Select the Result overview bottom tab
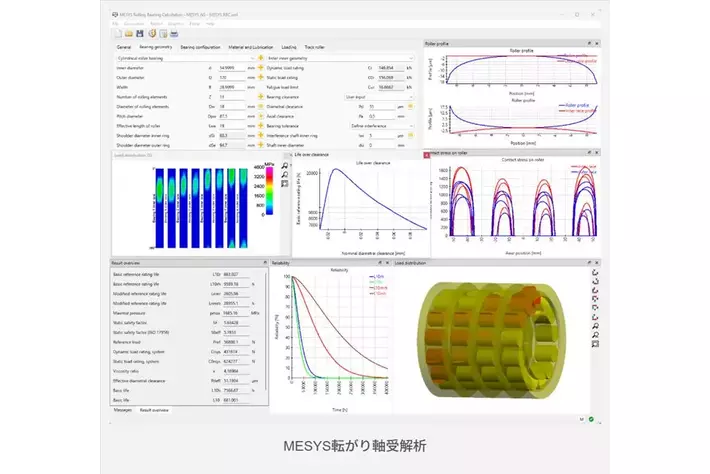 point(154,410)
